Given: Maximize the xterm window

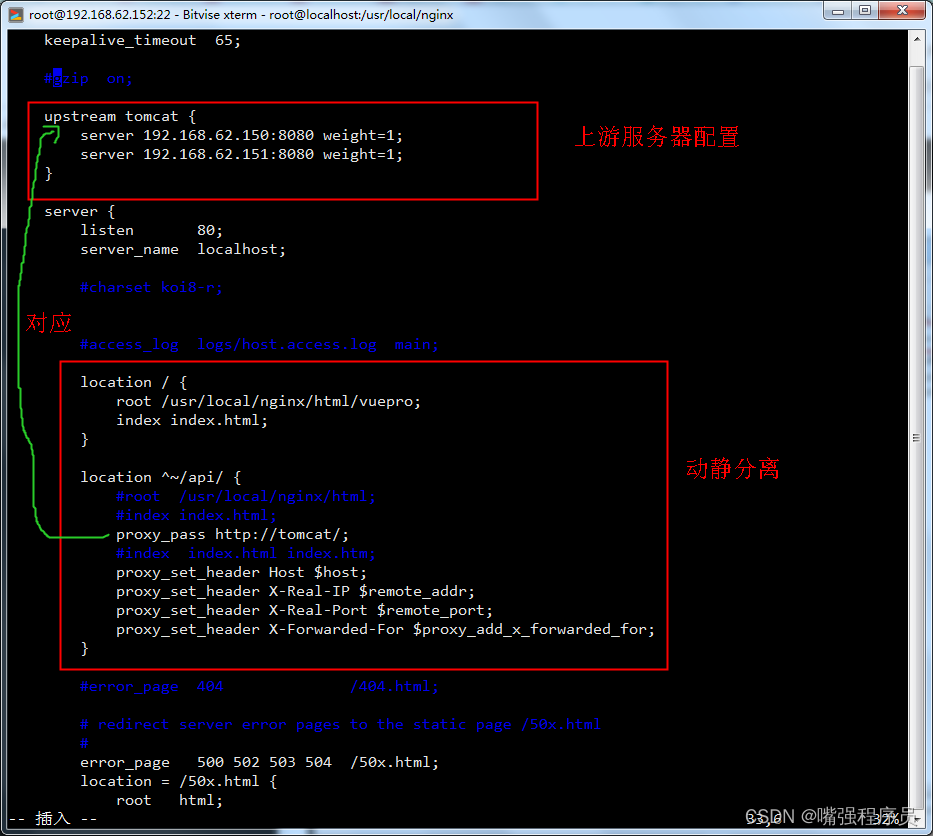Looking at the screenshot, I should (865, 11).
